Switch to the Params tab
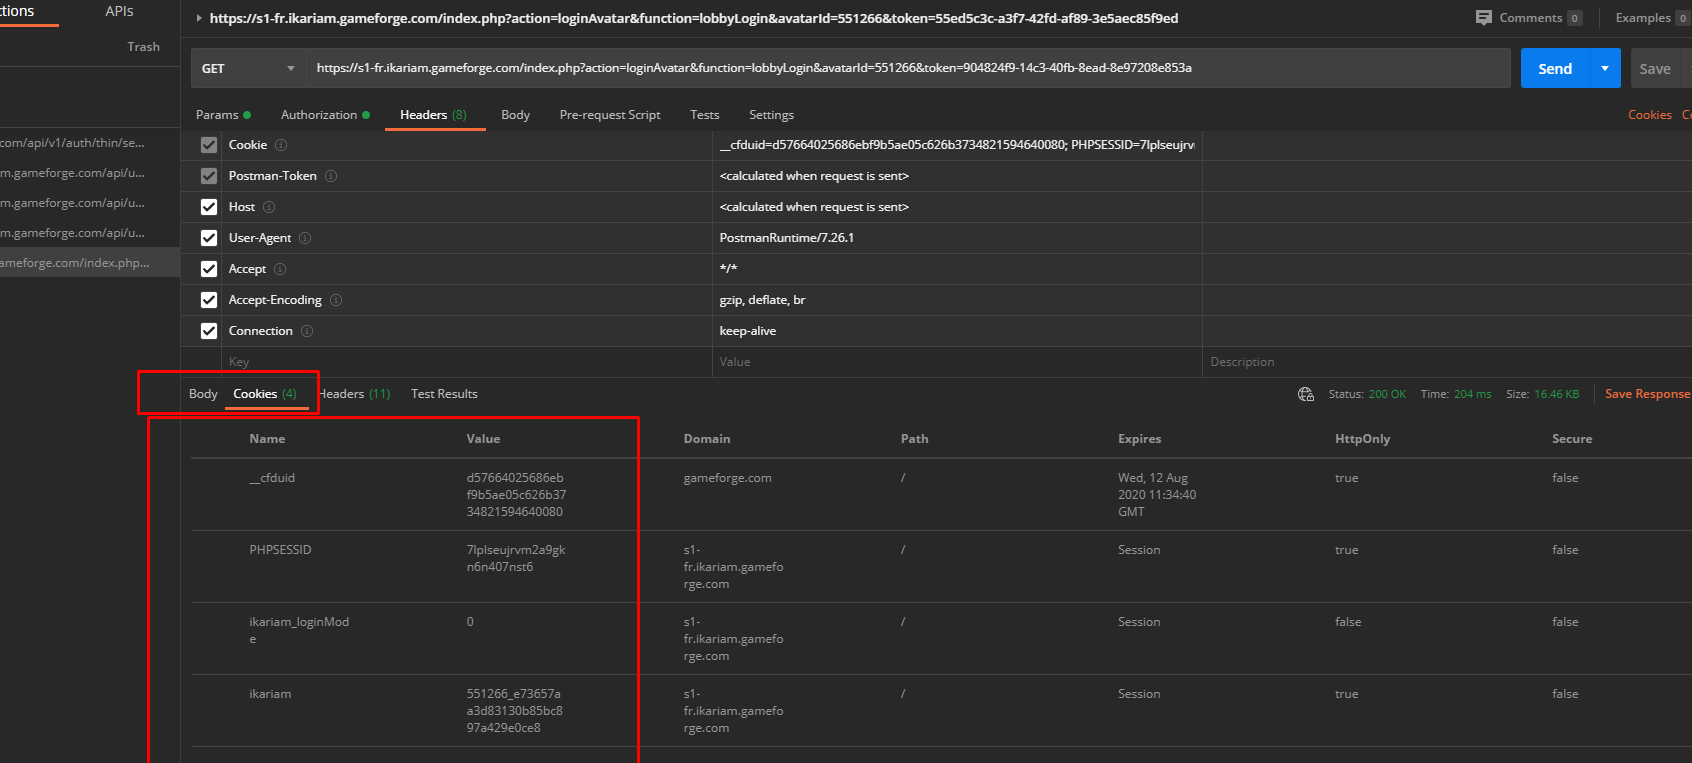Image resolution: width=1692 pixels, height=763 pixels. coord(223,115)
